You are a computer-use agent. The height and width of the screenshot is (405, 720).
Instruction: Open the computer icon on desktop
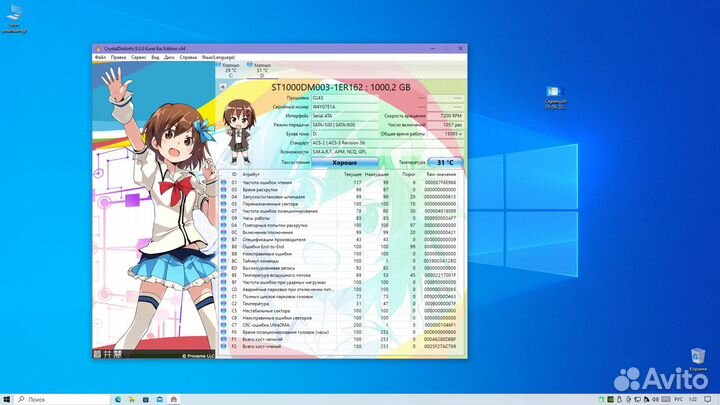coord(15,19)
